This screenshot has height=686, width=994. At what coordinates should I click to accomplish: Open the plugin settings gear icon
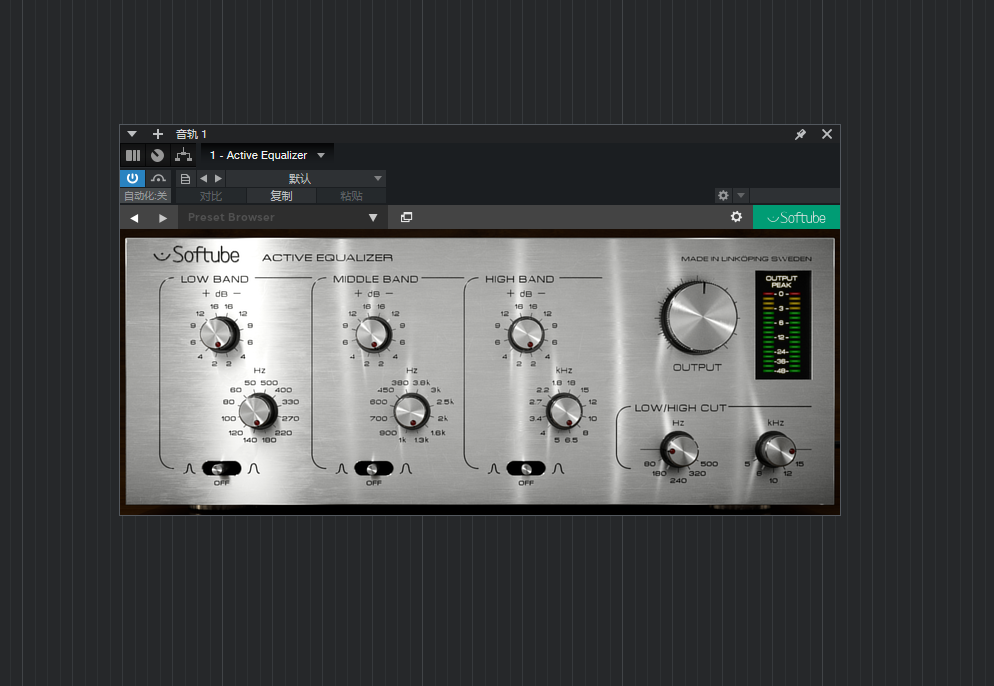[x=737, y=216]
